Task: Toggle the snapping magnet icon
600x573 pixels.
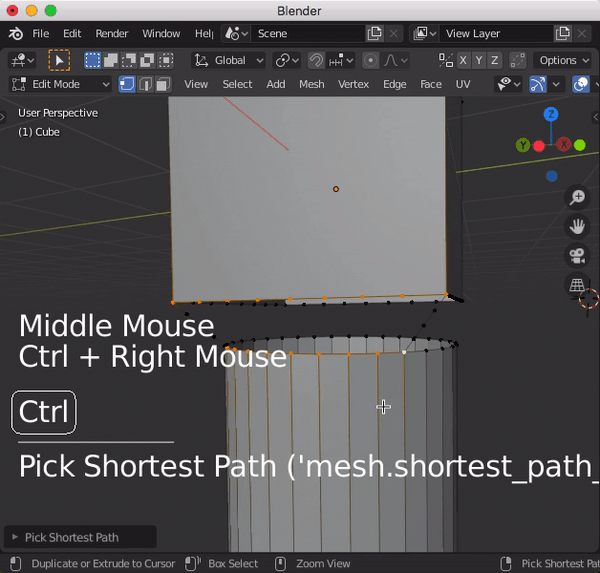Action: pos(316,60)
